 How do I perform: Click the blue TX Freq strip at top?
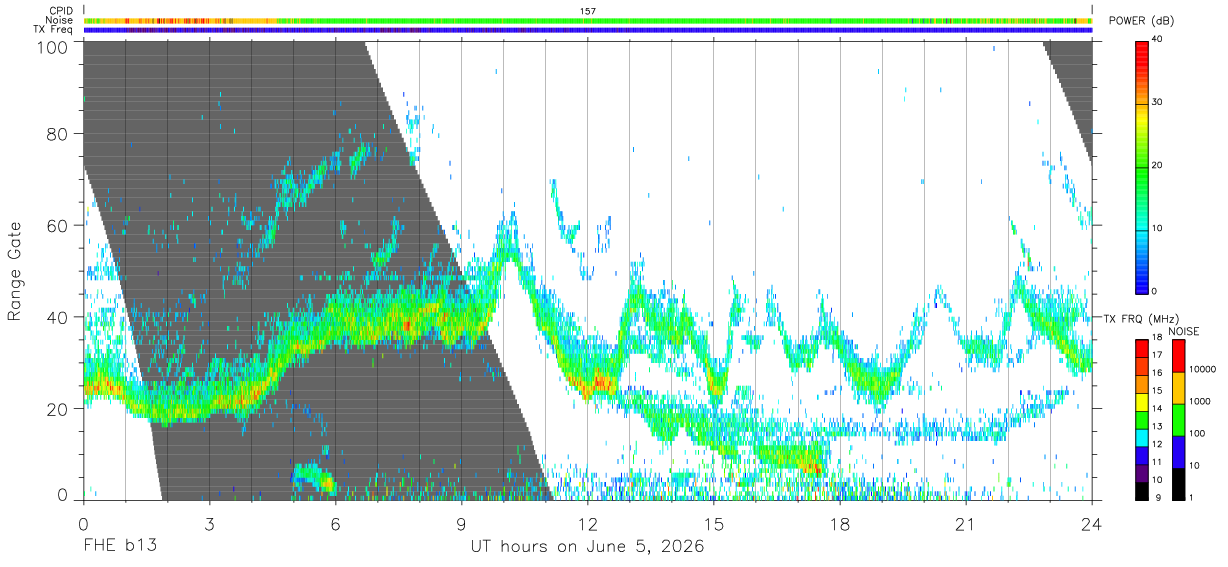[587, 30]
